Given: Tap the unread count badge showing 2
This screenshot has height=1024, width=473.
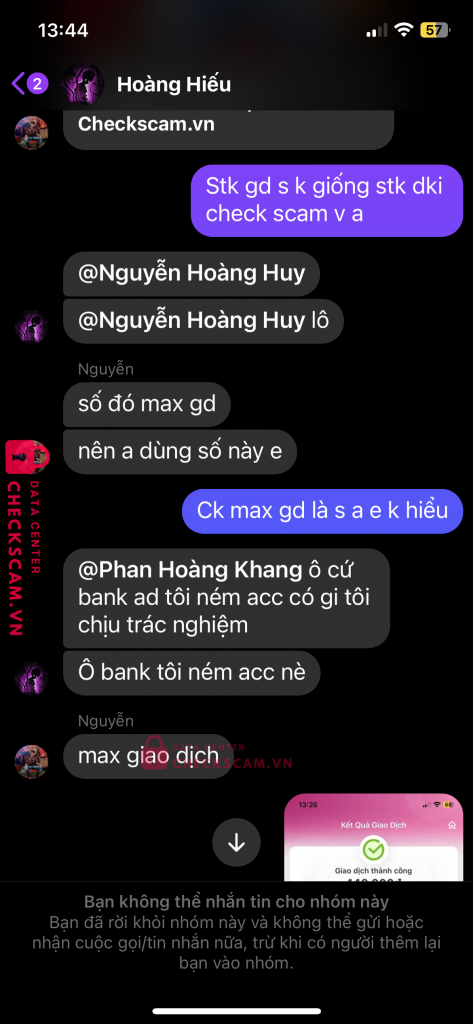Looking at the screenshot, I should [37, 84].
